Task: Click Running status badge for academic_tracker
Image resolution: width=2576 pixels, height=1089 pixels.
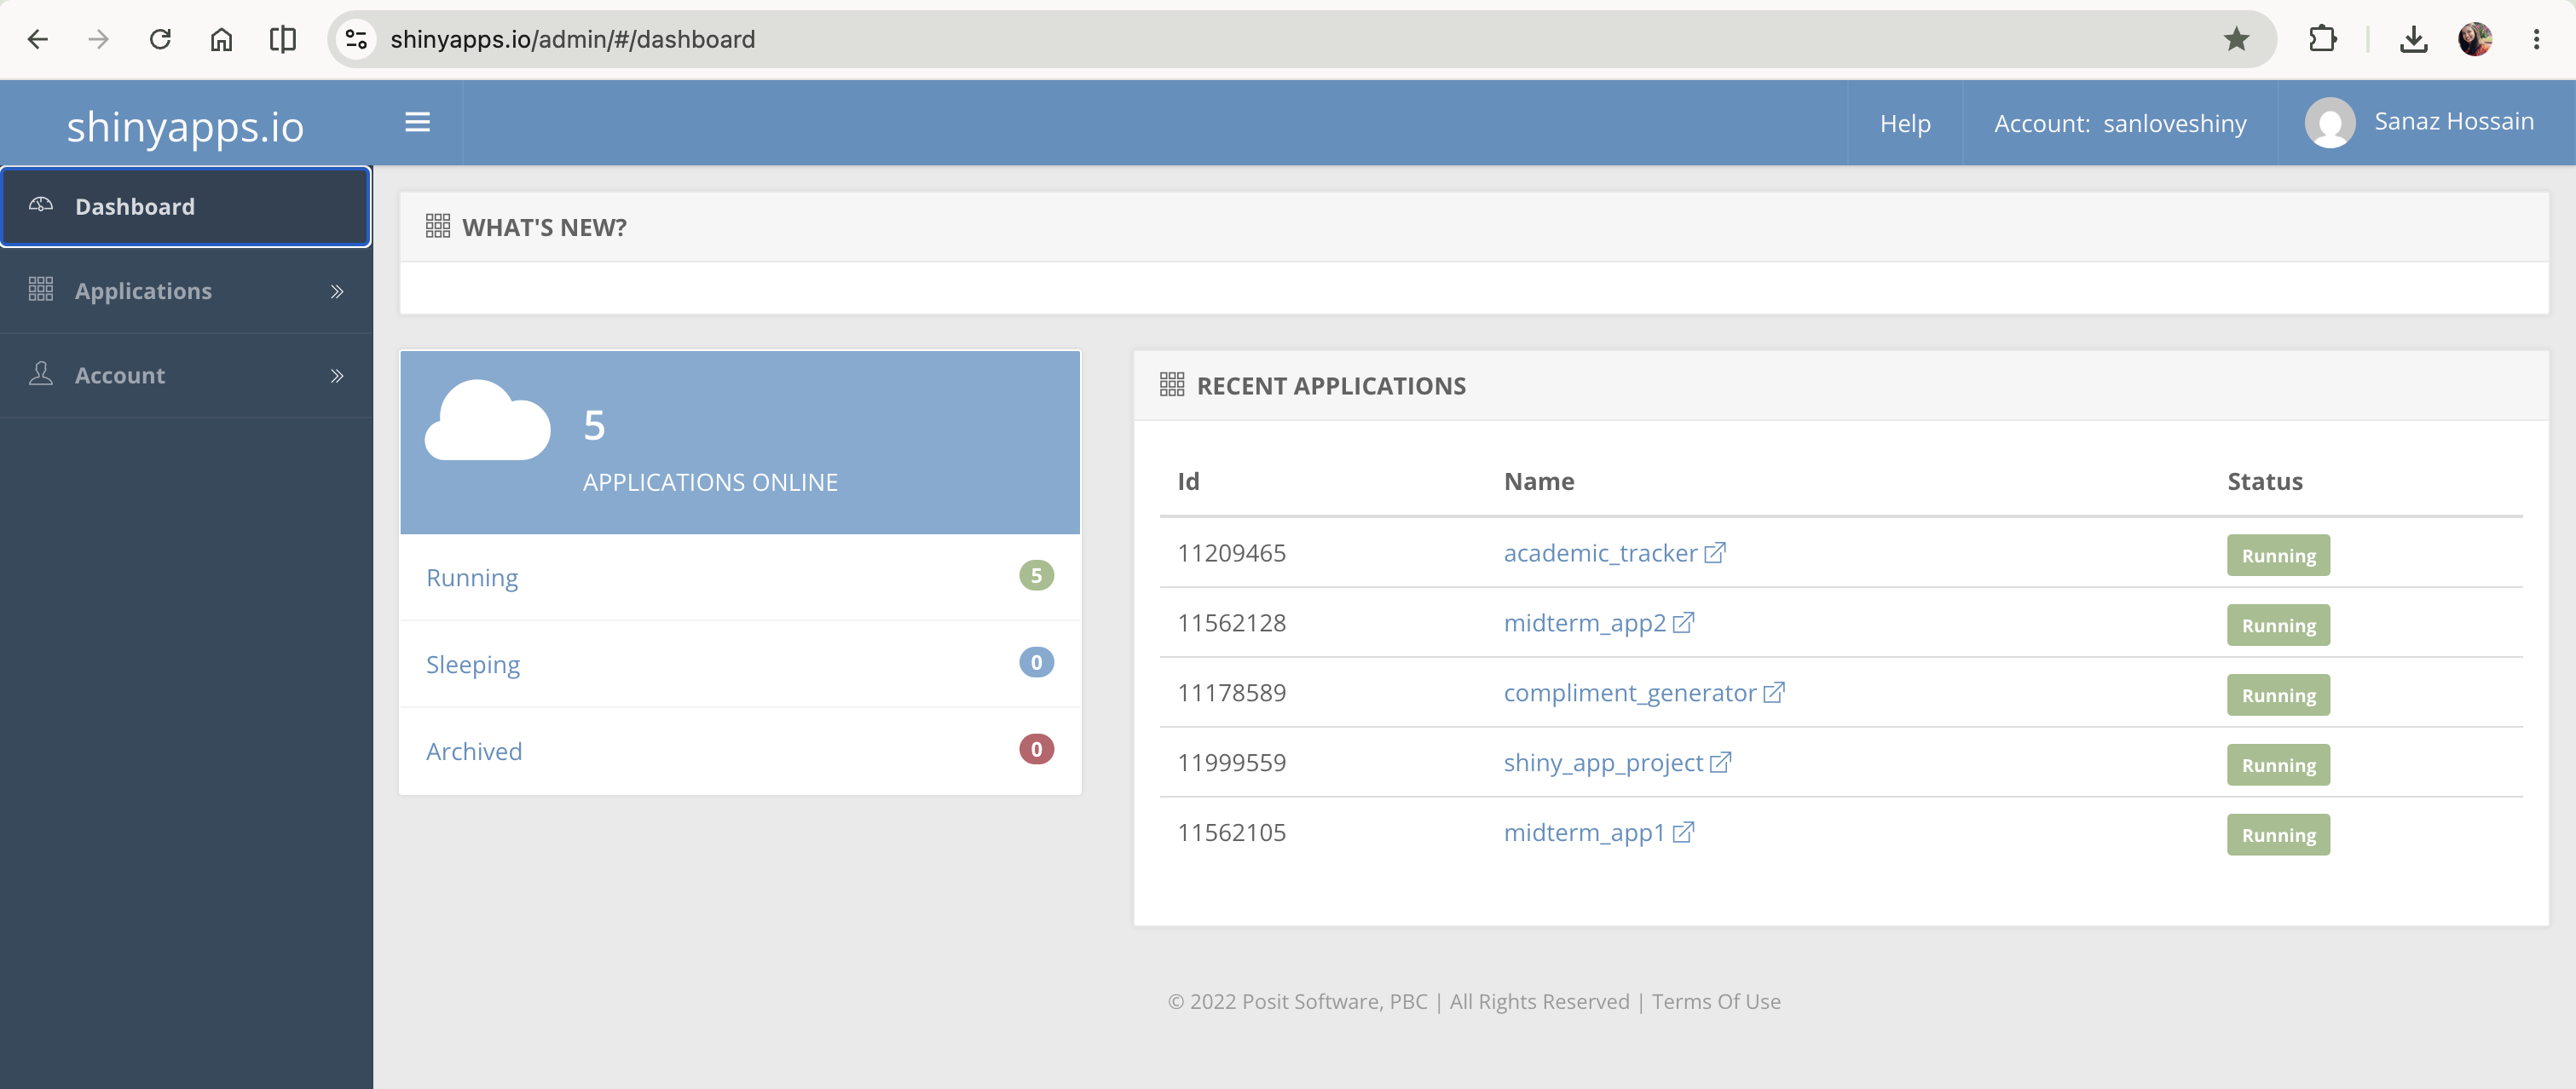Action: click(2278, 555)
